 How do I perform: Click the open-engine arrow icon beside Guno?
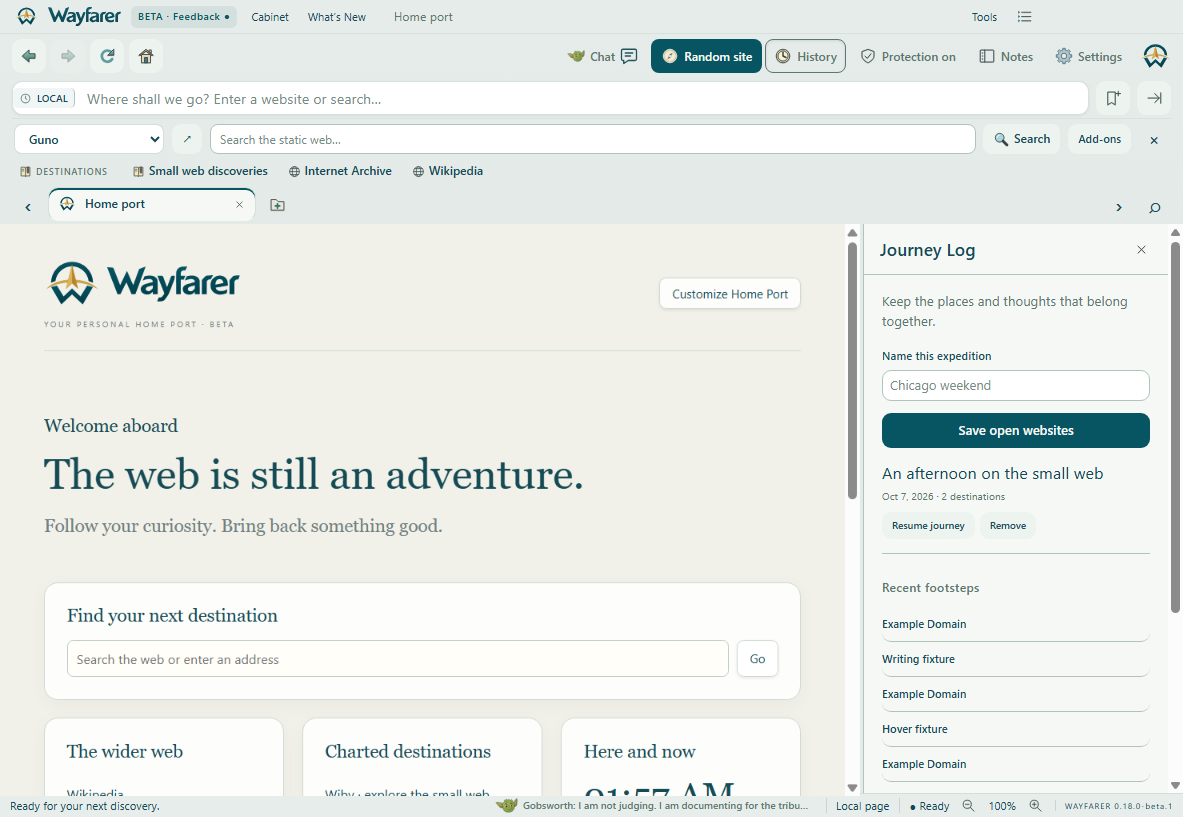(187, 140)
